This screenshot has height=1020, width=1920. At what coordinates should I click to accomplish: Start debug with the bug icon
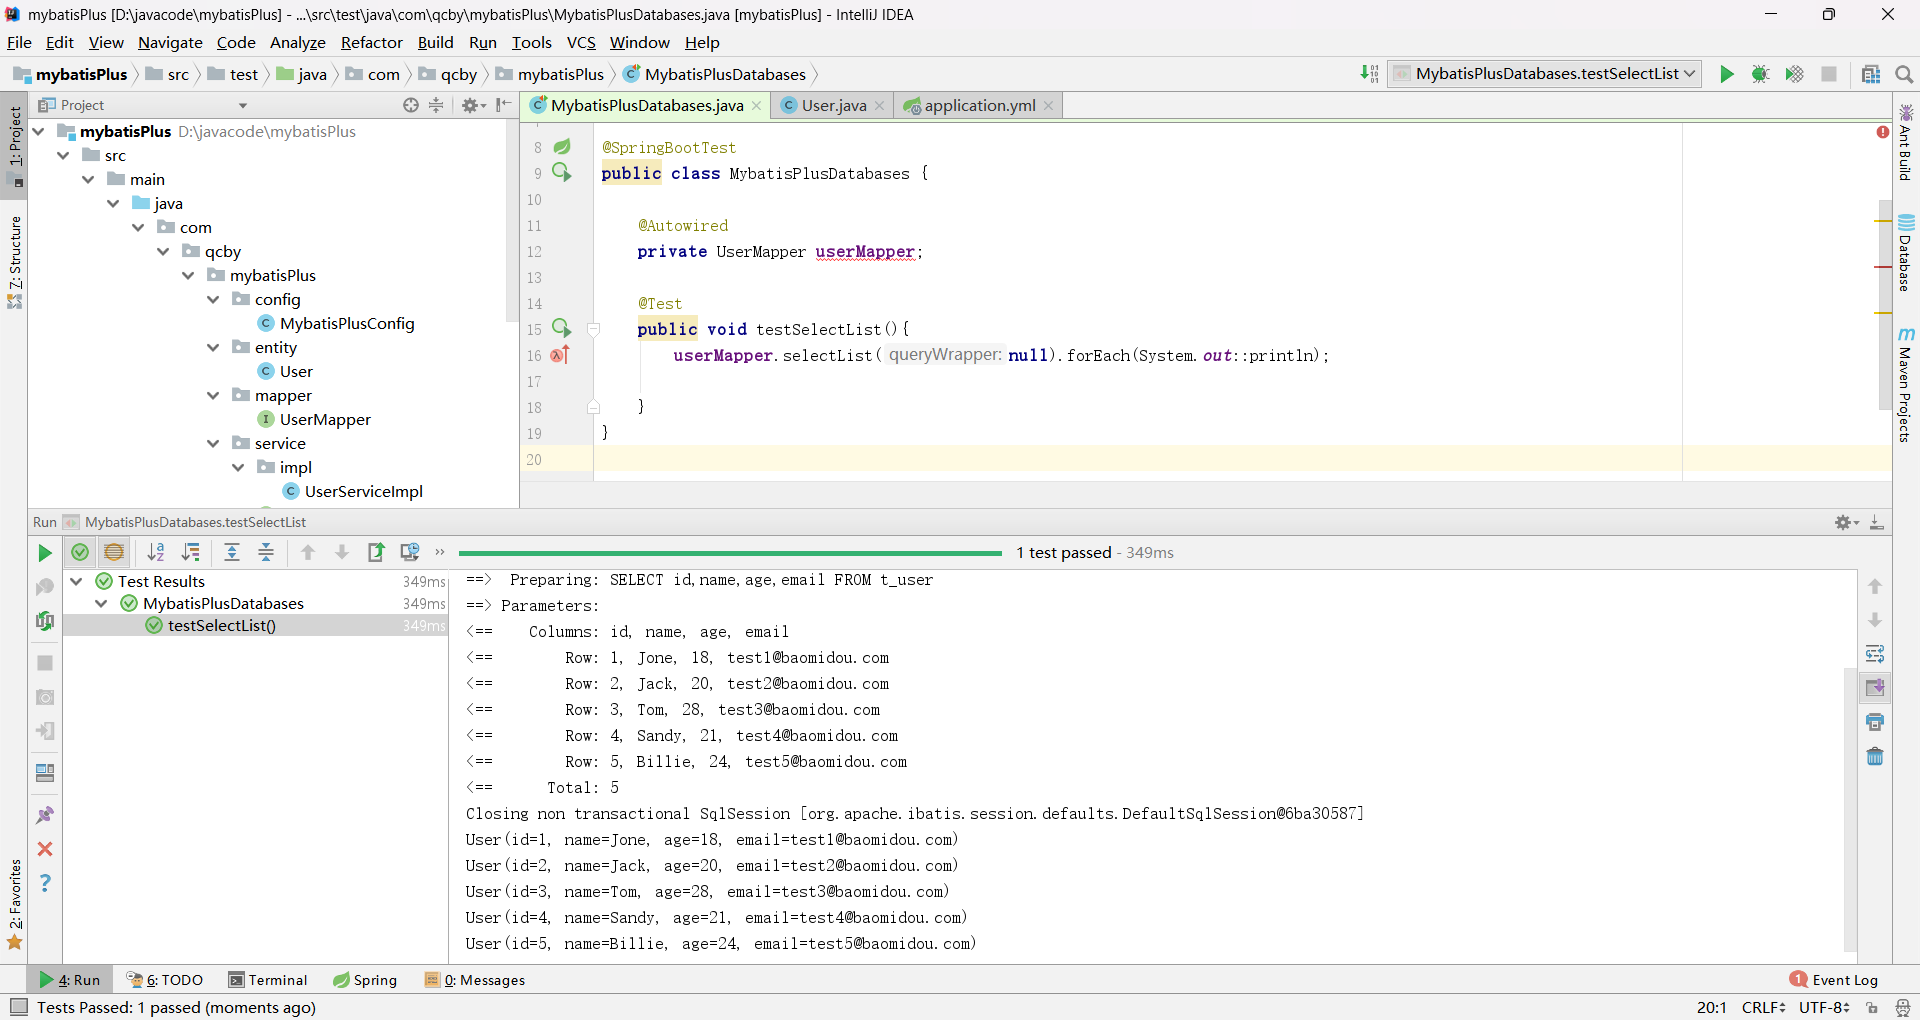pos(1761,74)
